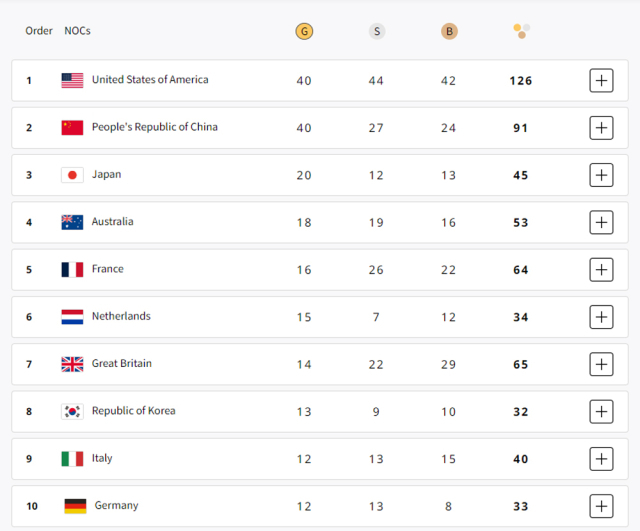Click the Japan flag icon
The width and height of the screenshot is (640, 531).
(x=72, y=175)
